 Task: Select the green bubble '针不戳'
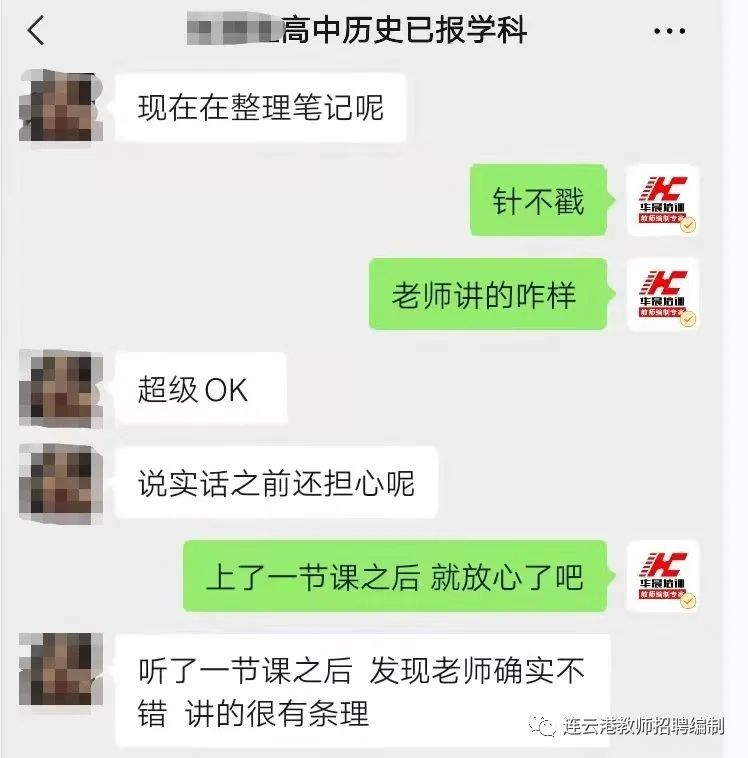click(x=539, y=200)
